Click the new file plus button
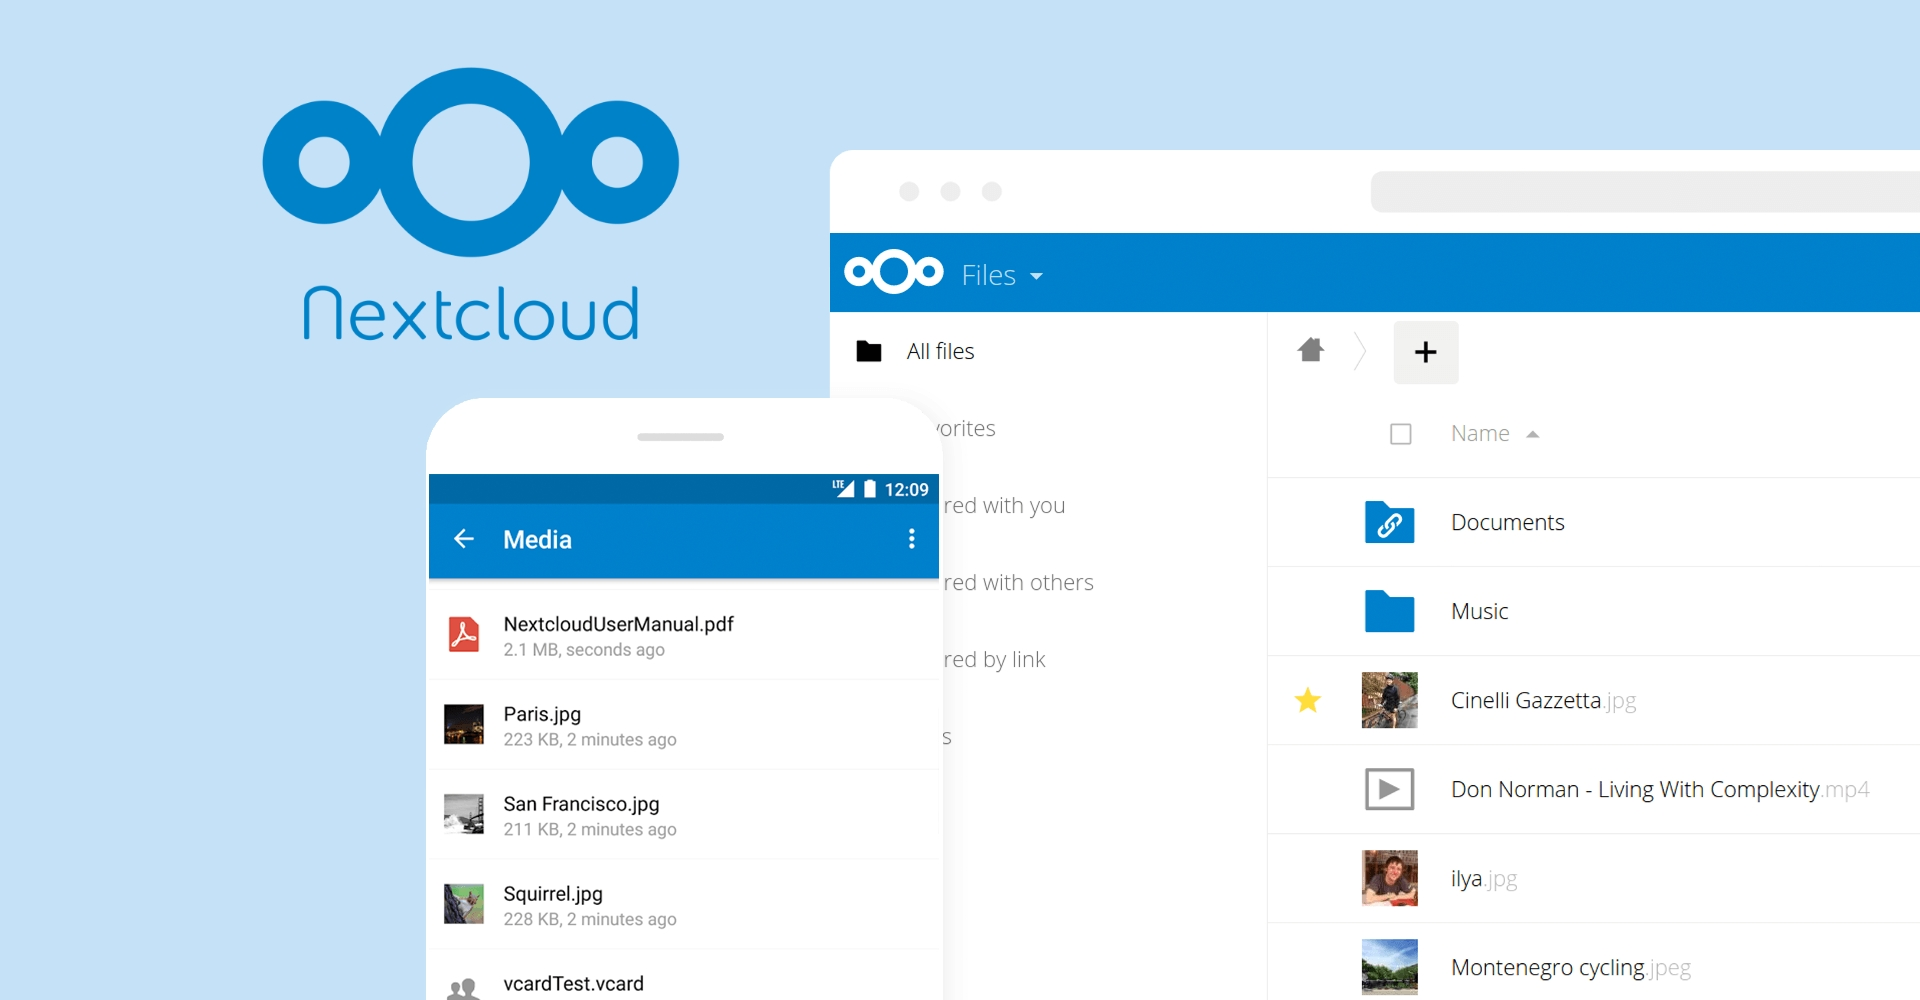This screenshot has height=1000, width=1920. pos(1425,352)
